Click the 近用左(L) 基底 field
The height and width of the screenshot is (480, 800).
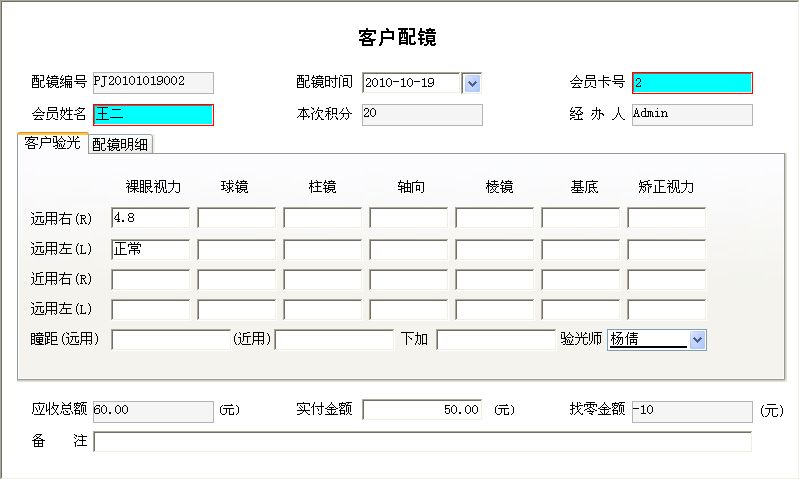(580, 310)
